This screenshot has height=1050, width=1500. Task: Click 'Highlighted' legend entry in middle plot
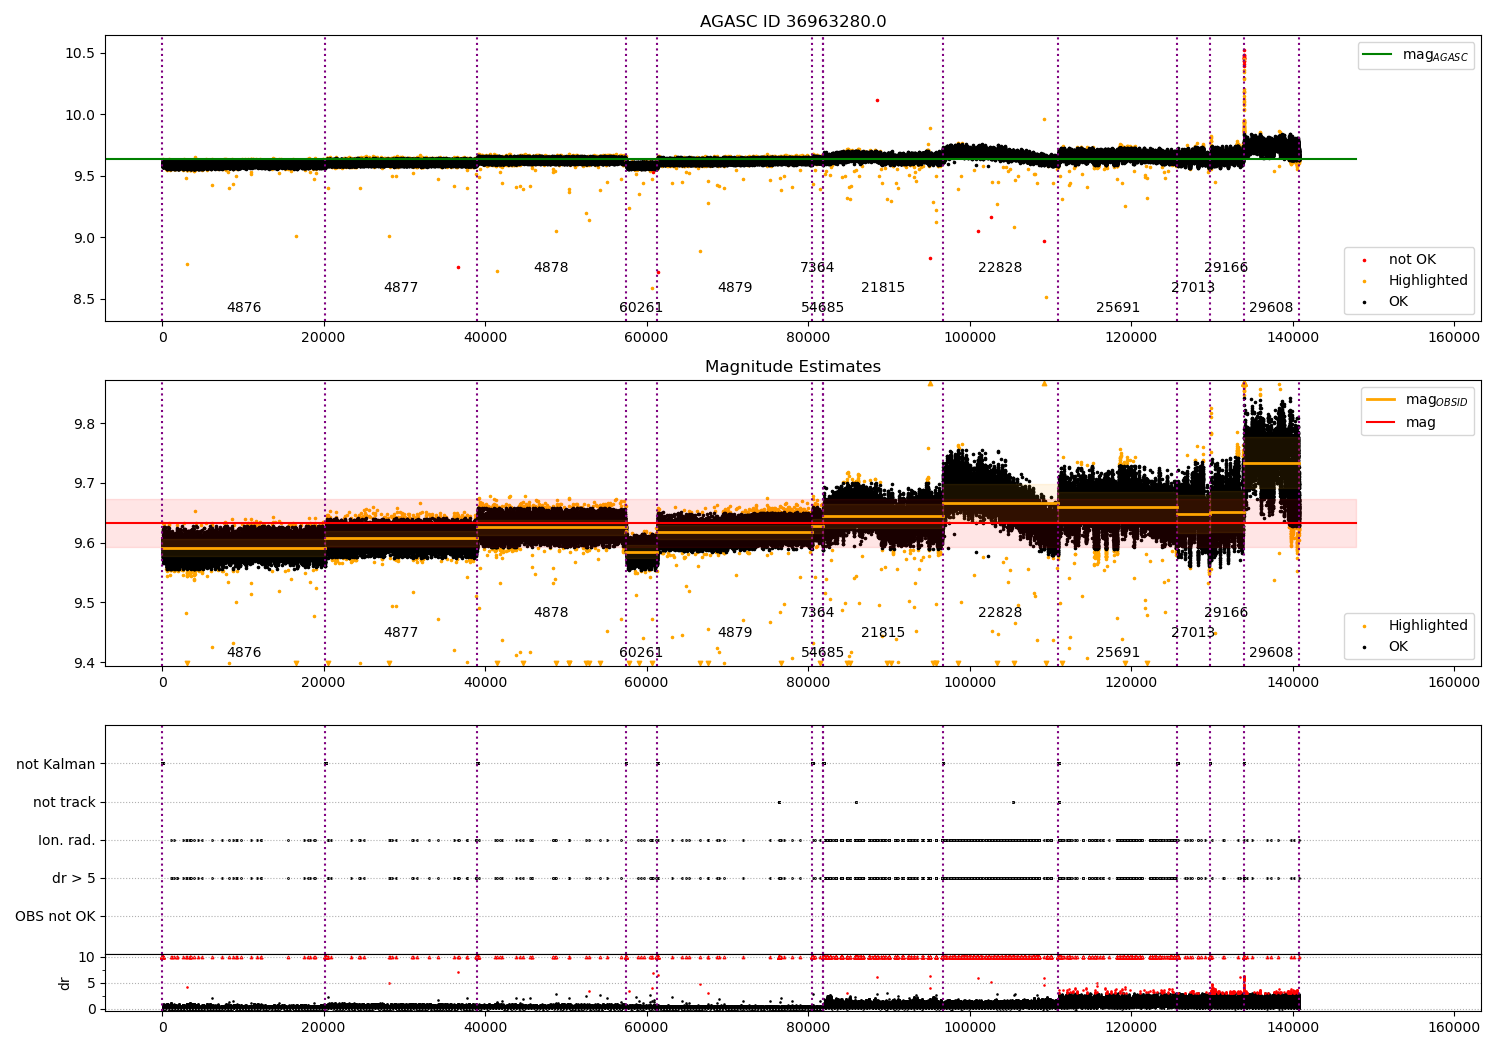1416,626
